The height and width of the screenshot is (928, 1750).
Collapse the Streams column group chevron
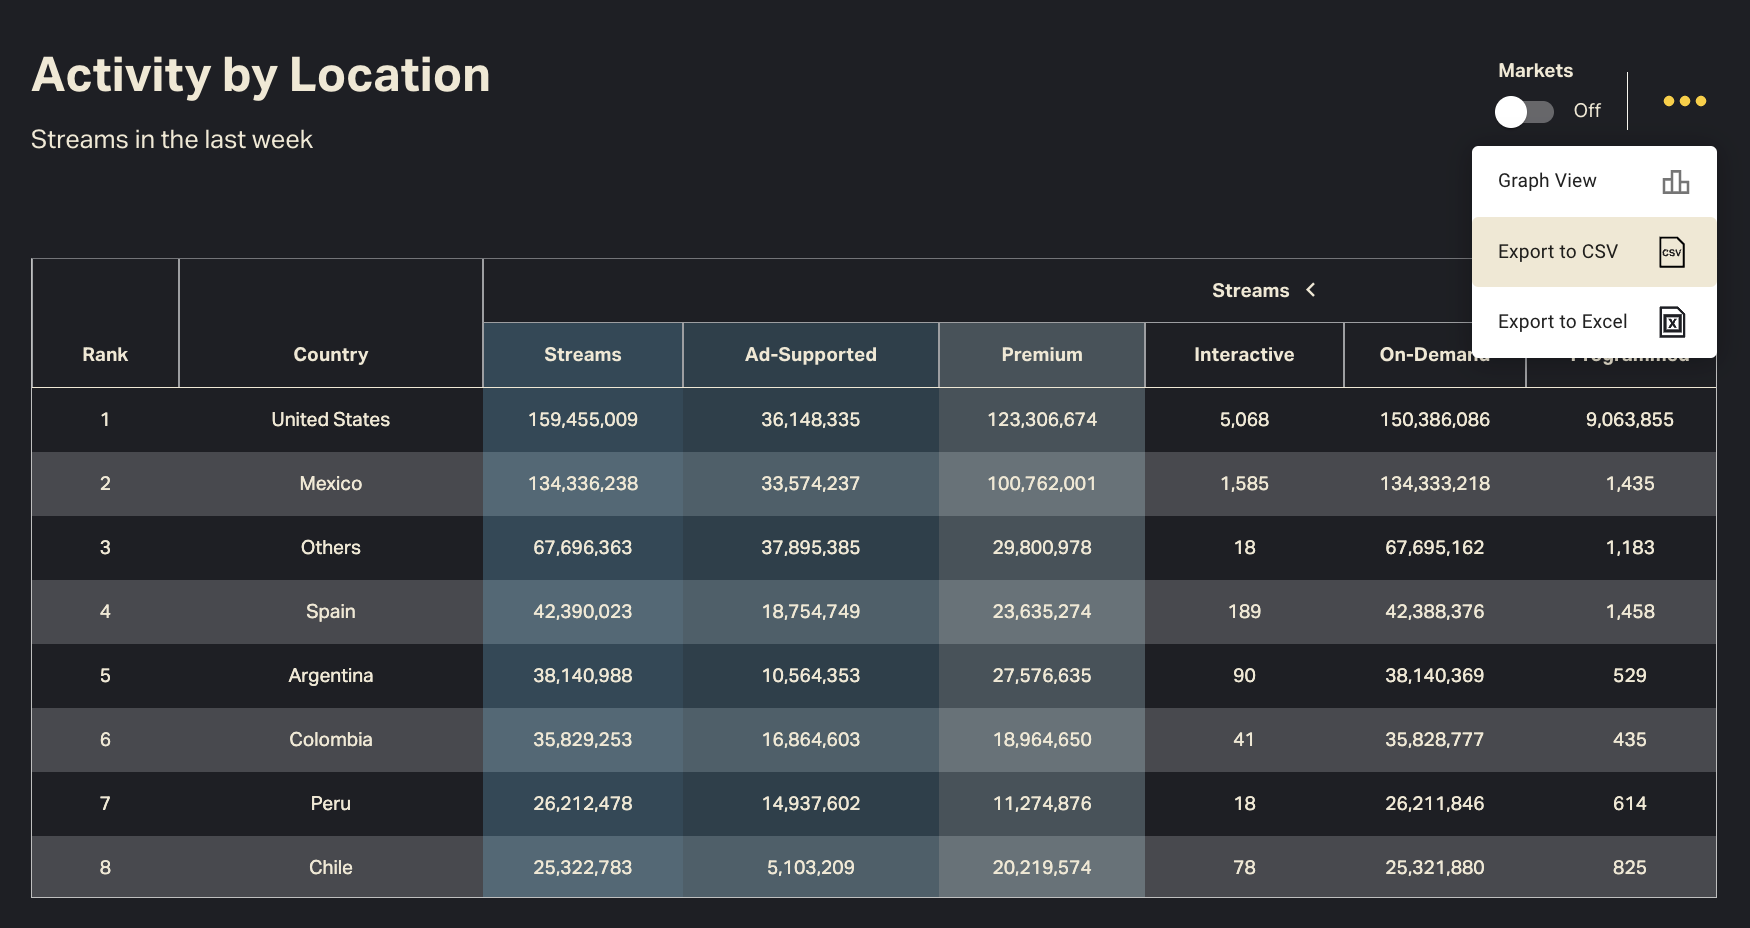tap(1310, 290)
